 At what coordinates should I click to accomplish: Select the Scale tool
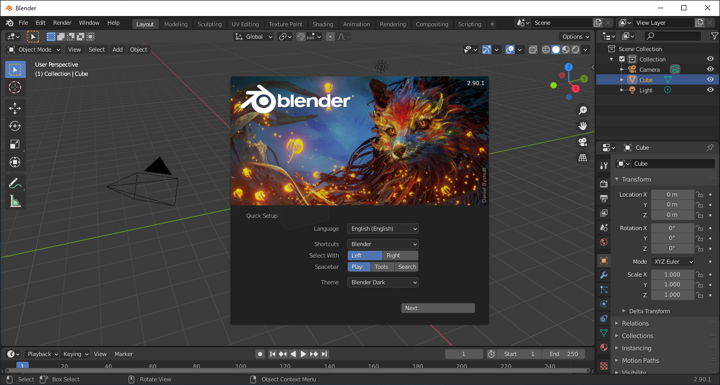pyautogui.click(x=15, y=144)
